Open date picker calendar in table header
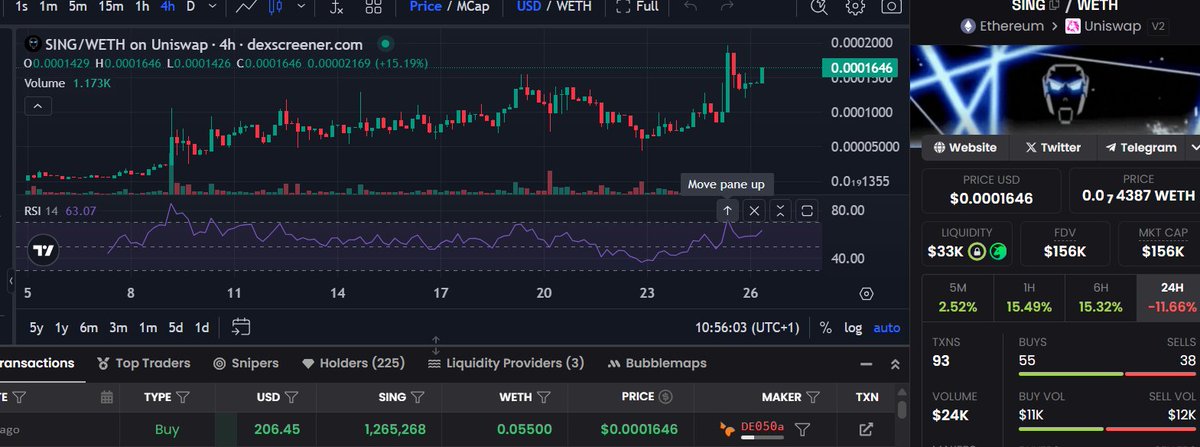Viewport: 1200px width, 447px height. coord(107,397)
